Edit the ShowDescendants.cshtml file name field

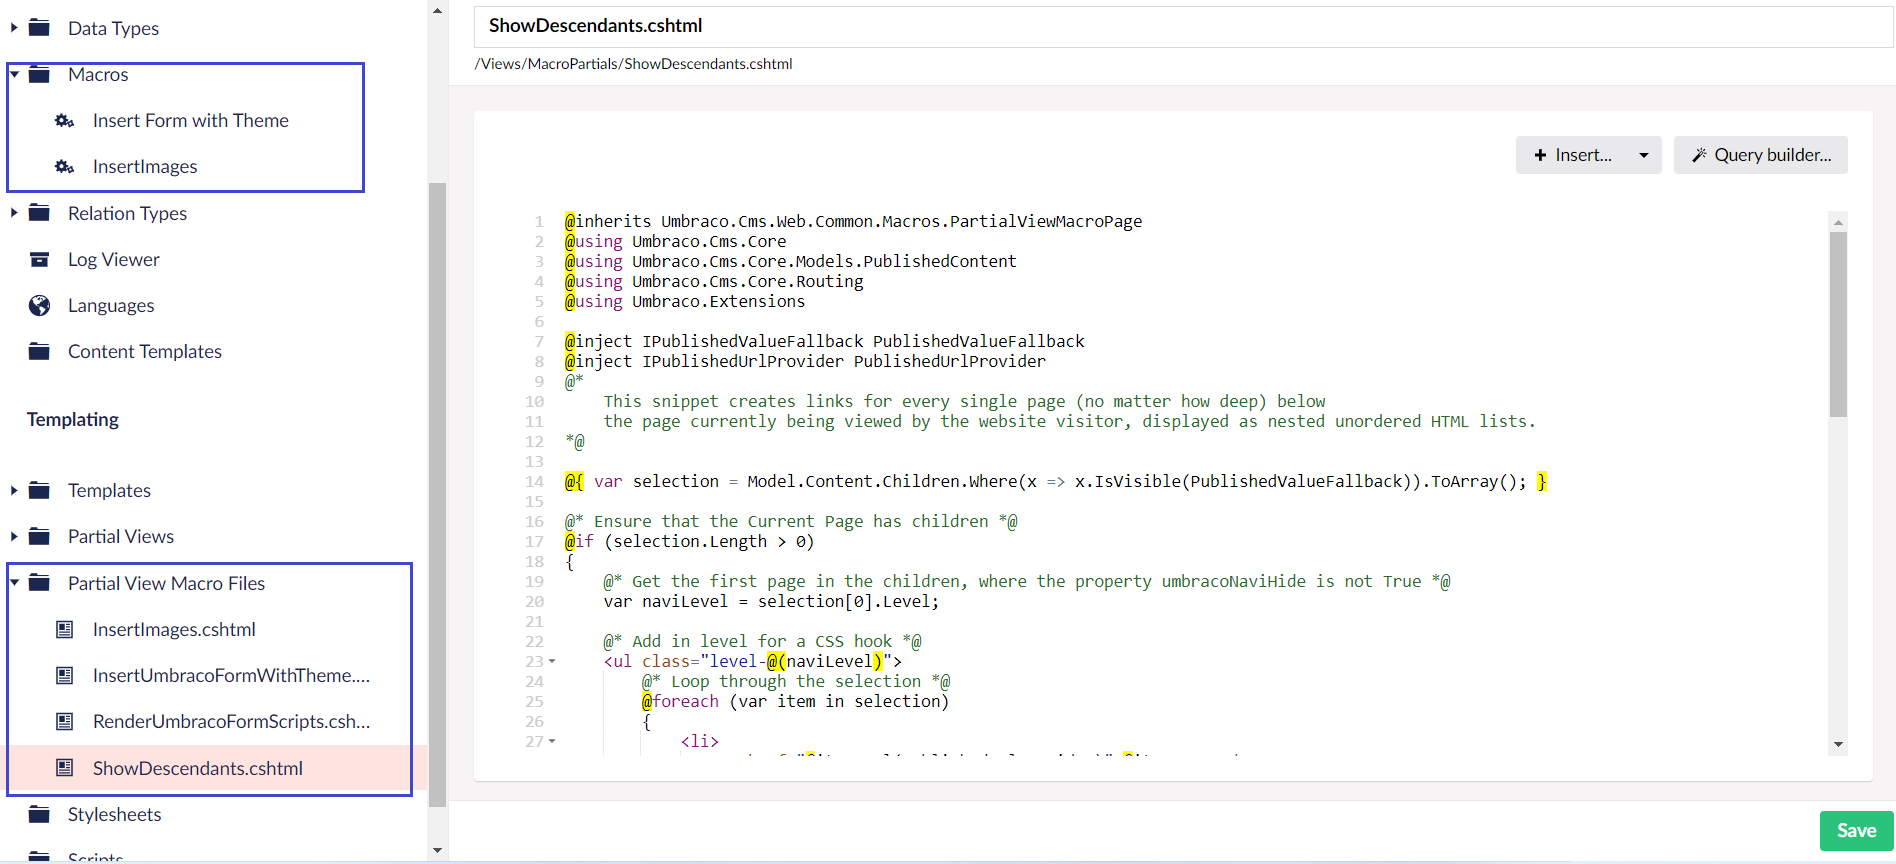pos(1180,27)
